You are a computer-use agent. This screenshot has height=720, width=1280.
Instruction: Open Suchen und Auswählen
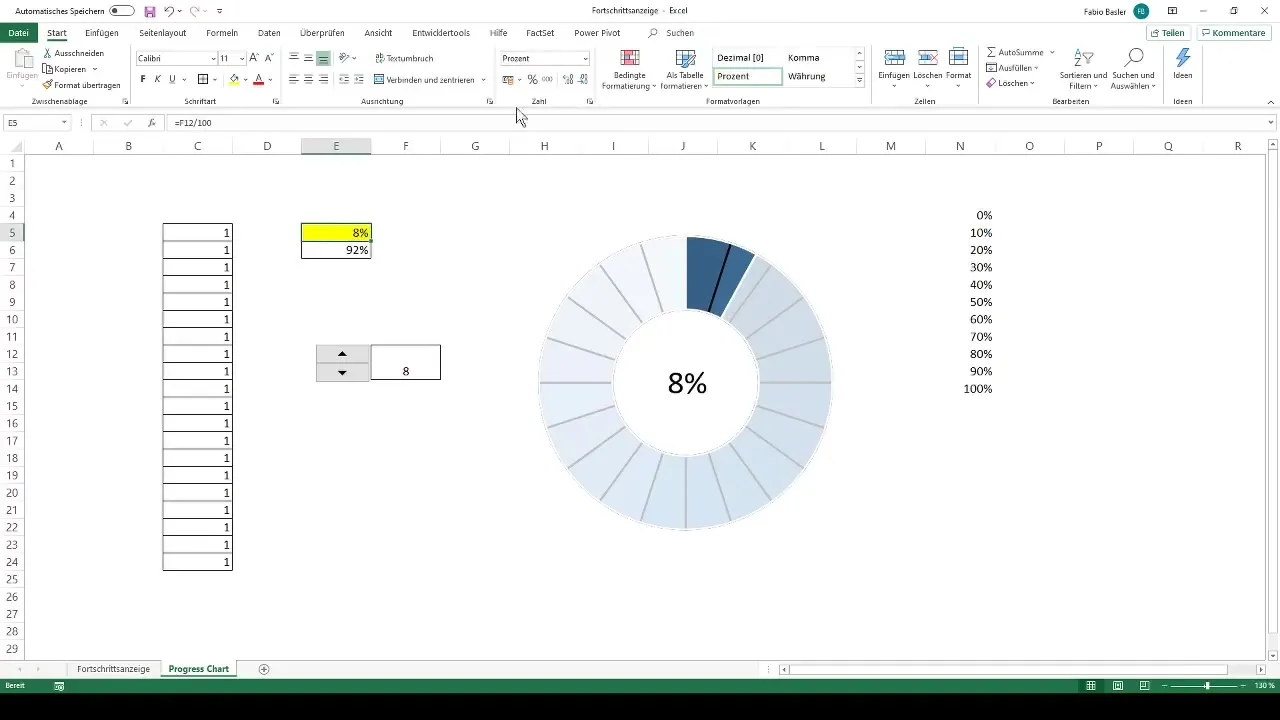tap(1134, 69)
